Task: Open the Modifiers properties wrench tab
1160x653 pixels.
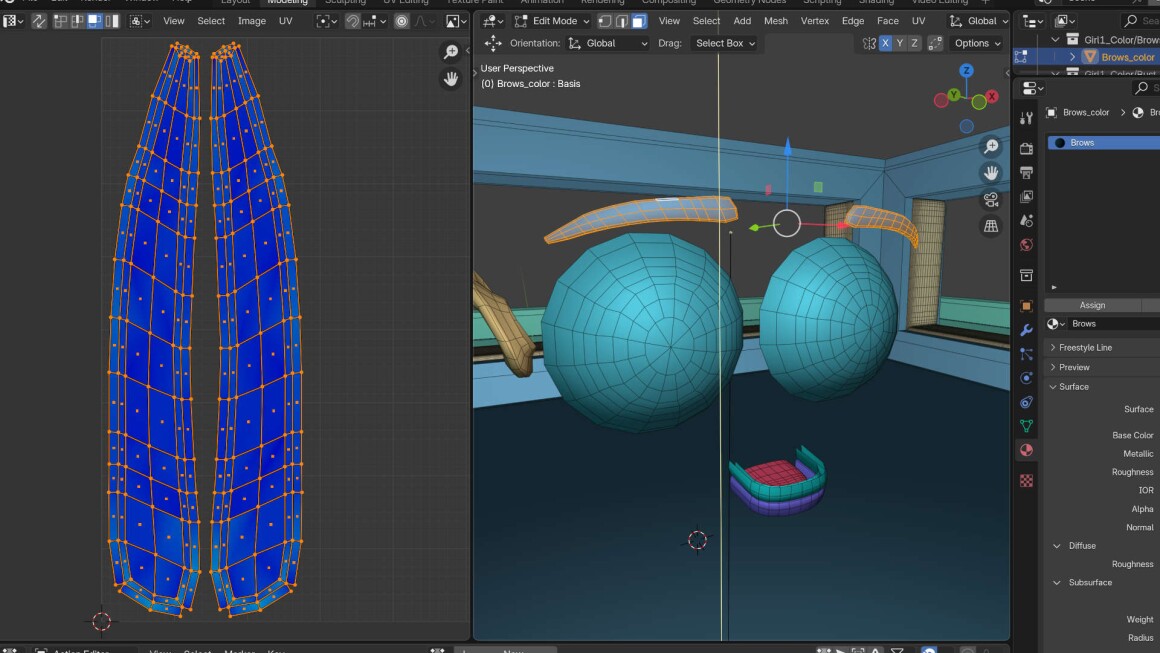Action: 1026,330
